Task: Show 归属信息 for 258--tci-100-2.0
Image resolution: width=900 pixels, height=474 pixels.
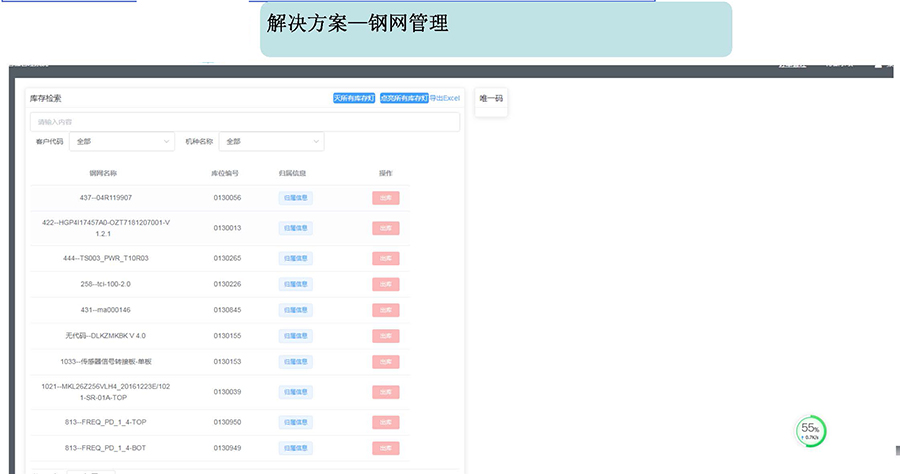Action: [296, 284]
